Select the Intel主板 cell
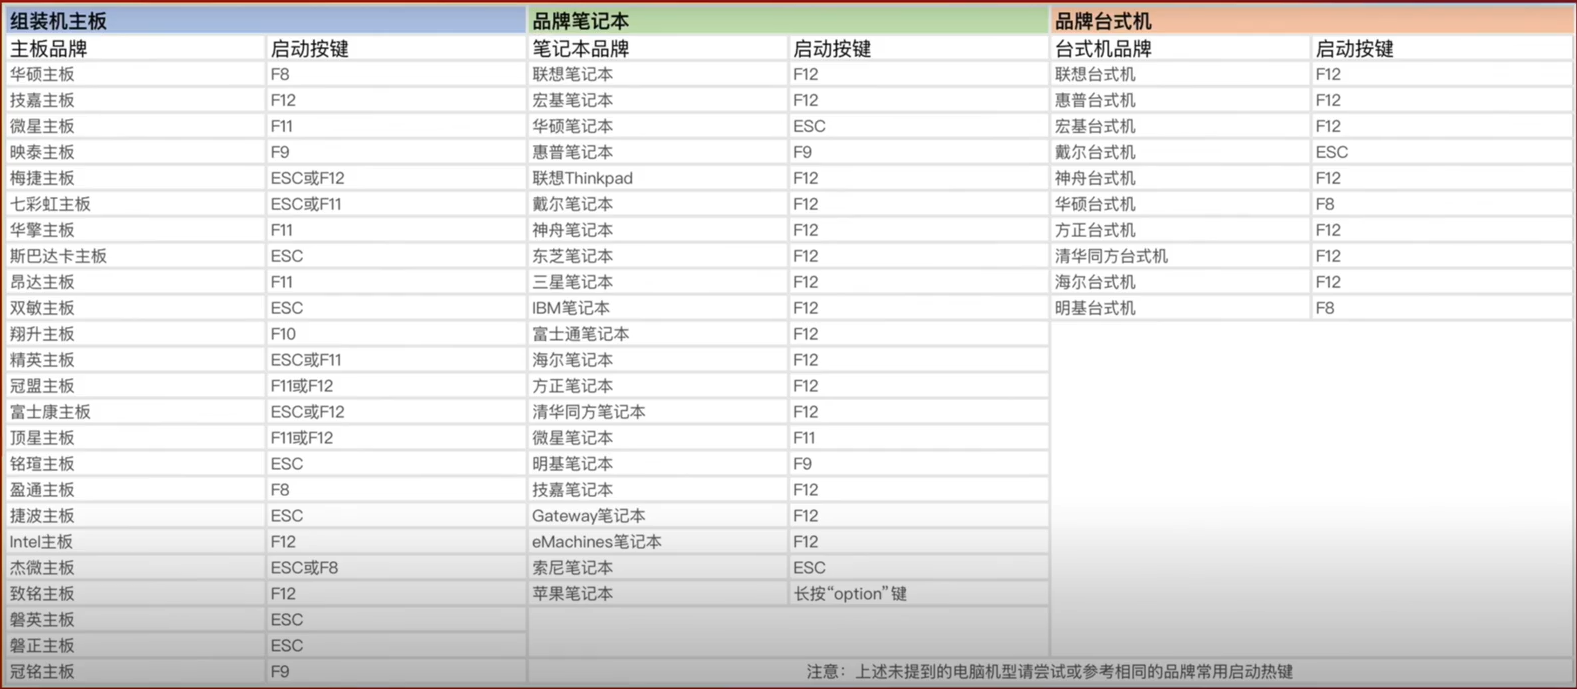Viewport: 1577px width, 689px height. (41, 542)
